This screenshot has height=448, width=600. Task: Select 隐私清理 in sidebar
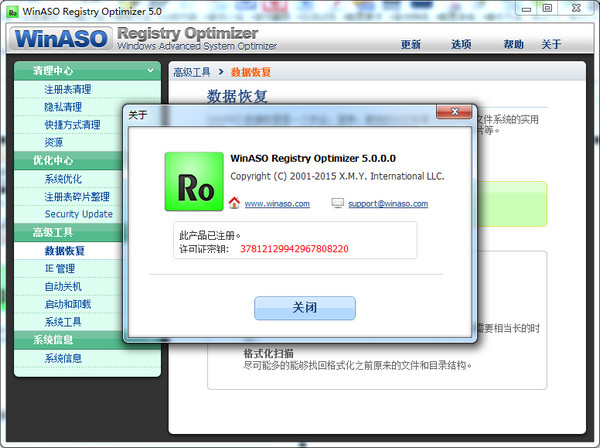pyautogui.click(x=63, y=107)
